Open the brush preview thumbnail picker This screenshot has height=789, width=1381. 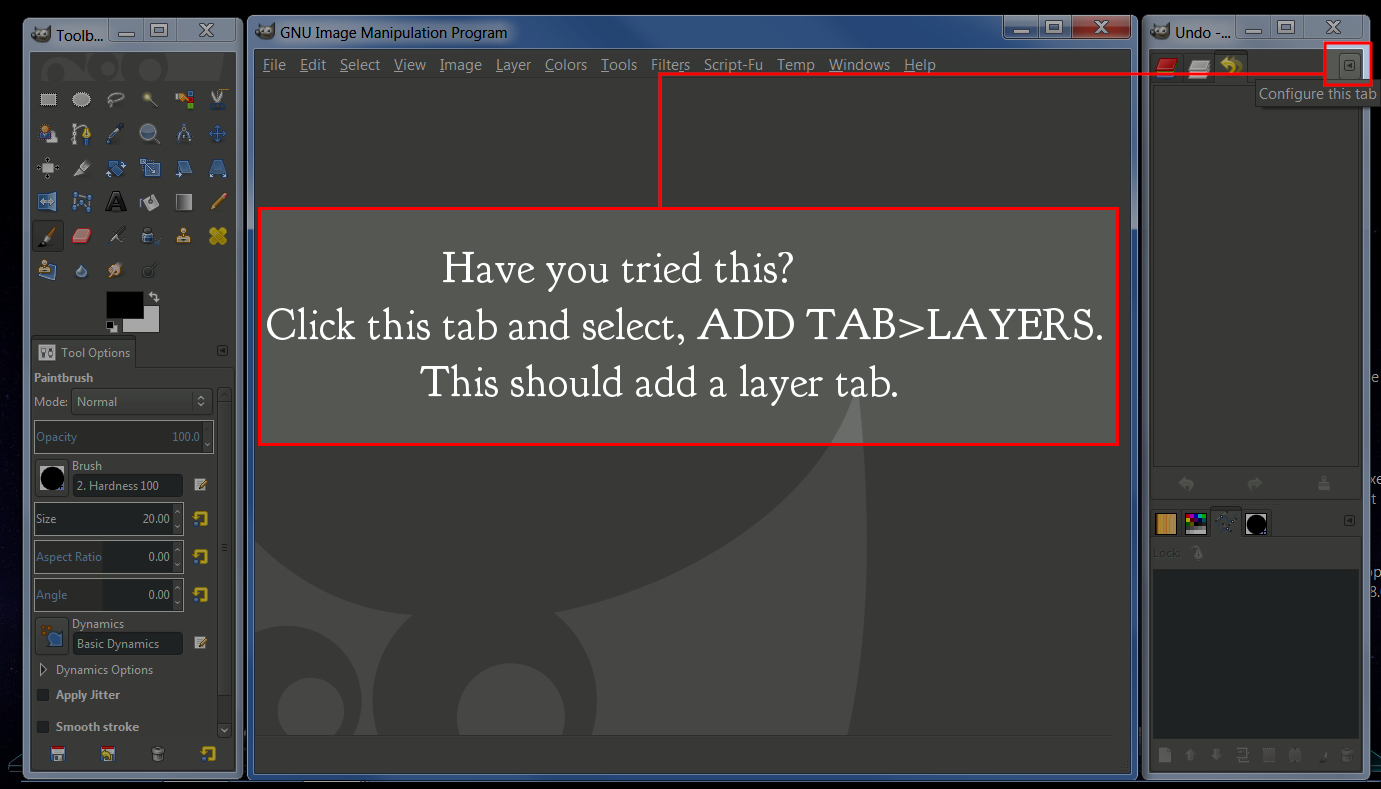click(52, 478)
